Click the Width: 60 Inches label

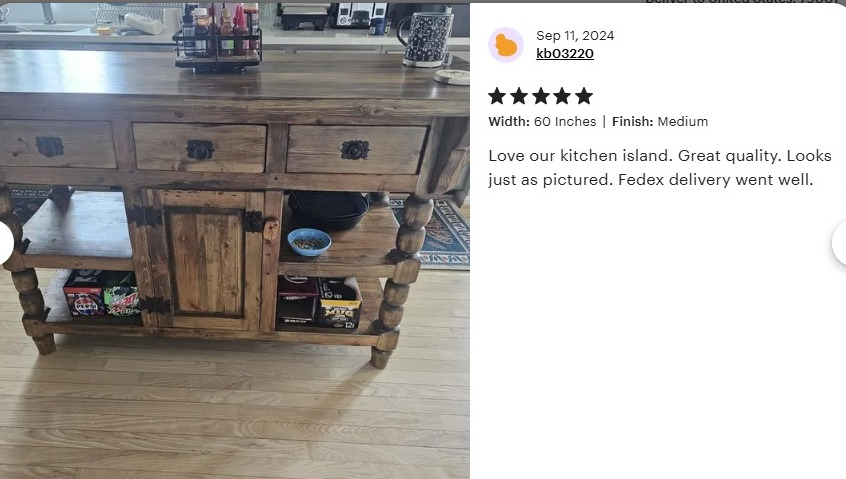coord(542,121)
